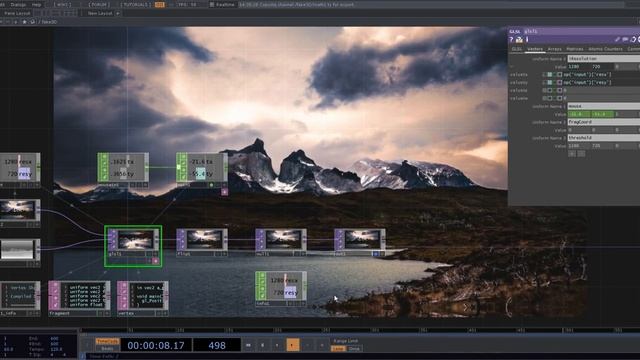Click the Pane Layout label
640x360 pixels.
tap(17, 13)
